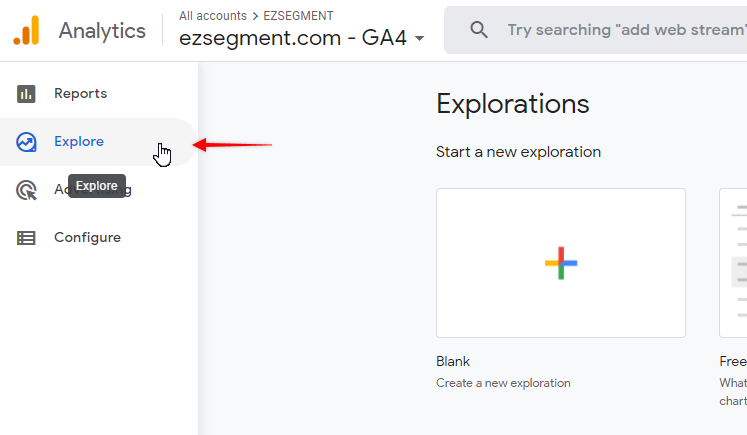
Task: Click the Google Analytics logo icon
Action: coord(26,30)
